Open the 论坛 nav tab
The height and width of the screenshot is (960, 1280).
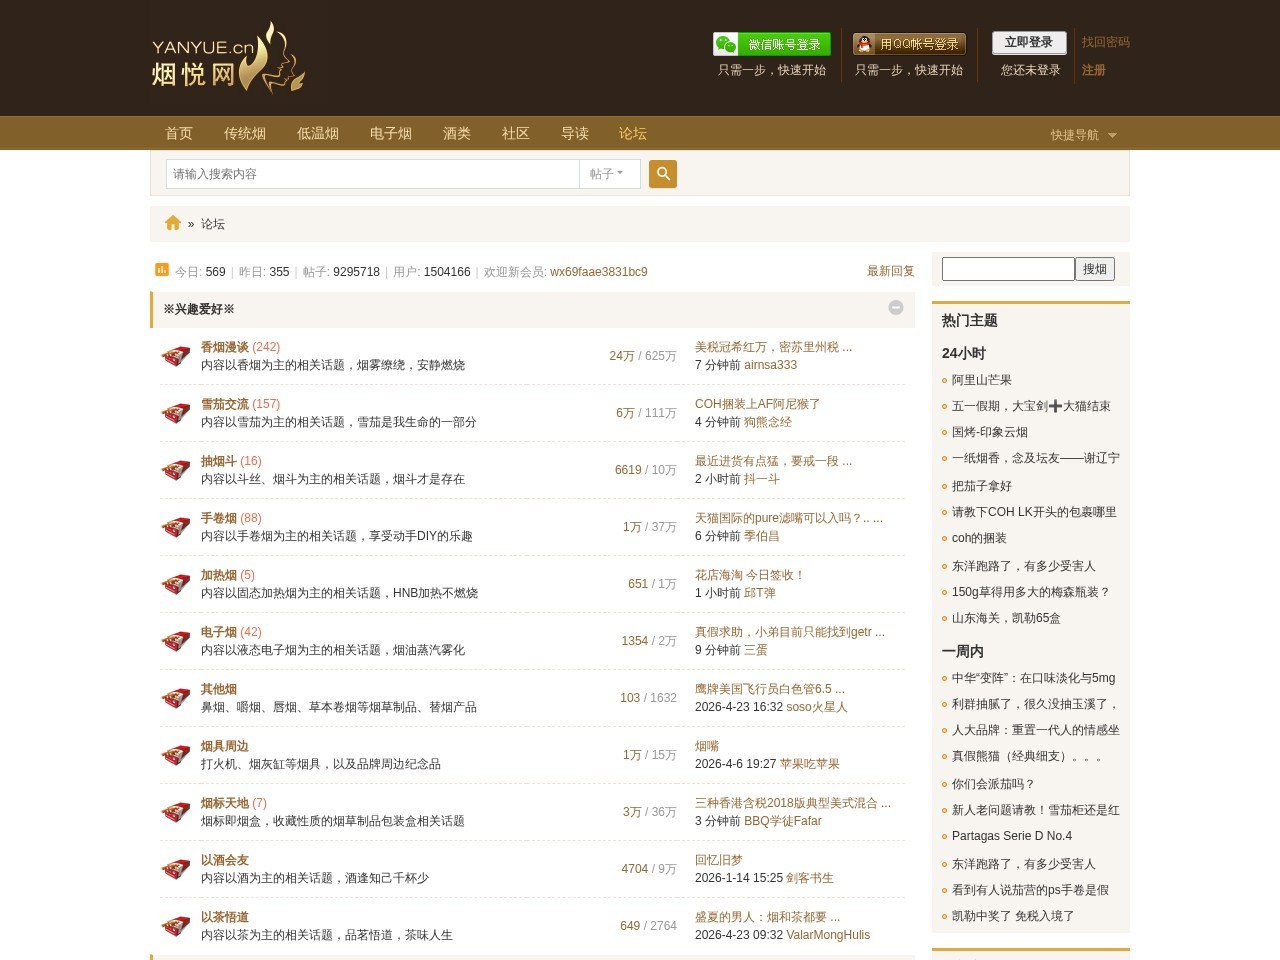[633, 133]
